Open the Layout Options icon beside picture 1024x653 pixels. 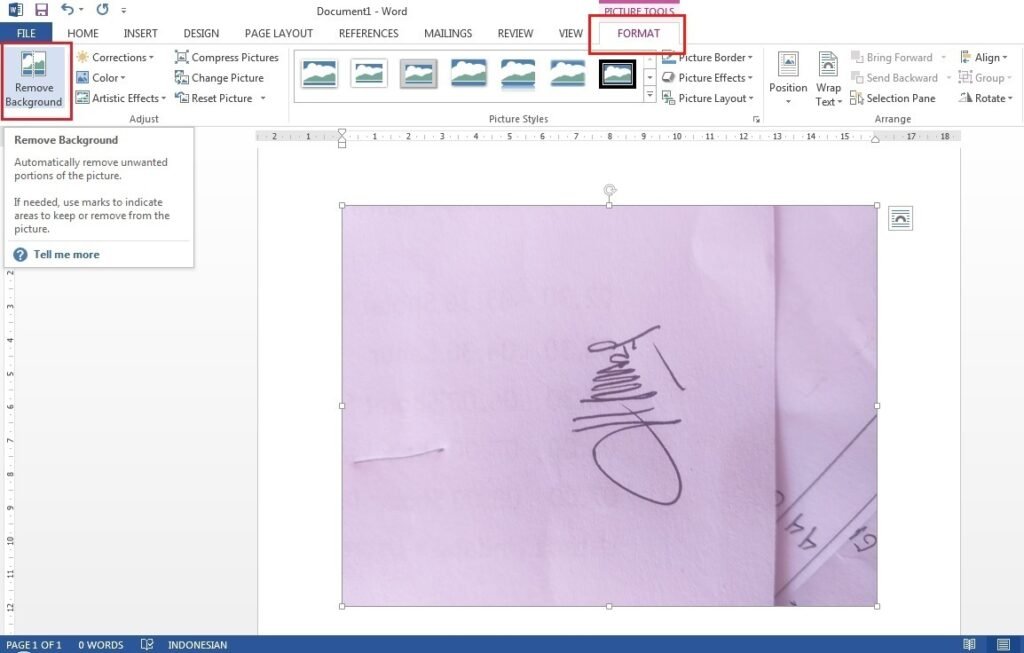click(x=900, y=218)
